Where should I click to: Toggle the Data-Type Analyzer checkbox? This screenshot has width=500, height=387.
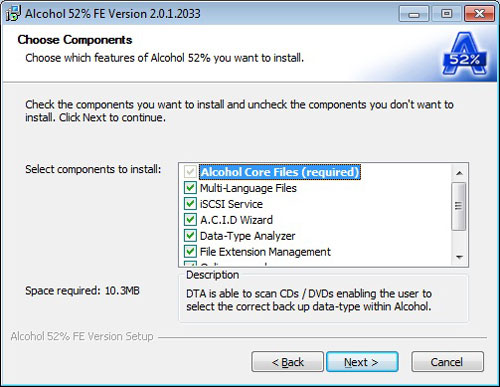coord(190,236)
